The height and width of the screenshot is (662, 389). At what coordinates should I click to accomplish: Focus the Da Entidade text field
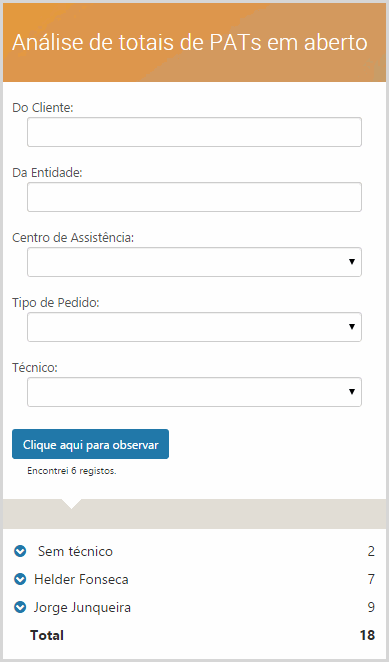click(194, 197)
